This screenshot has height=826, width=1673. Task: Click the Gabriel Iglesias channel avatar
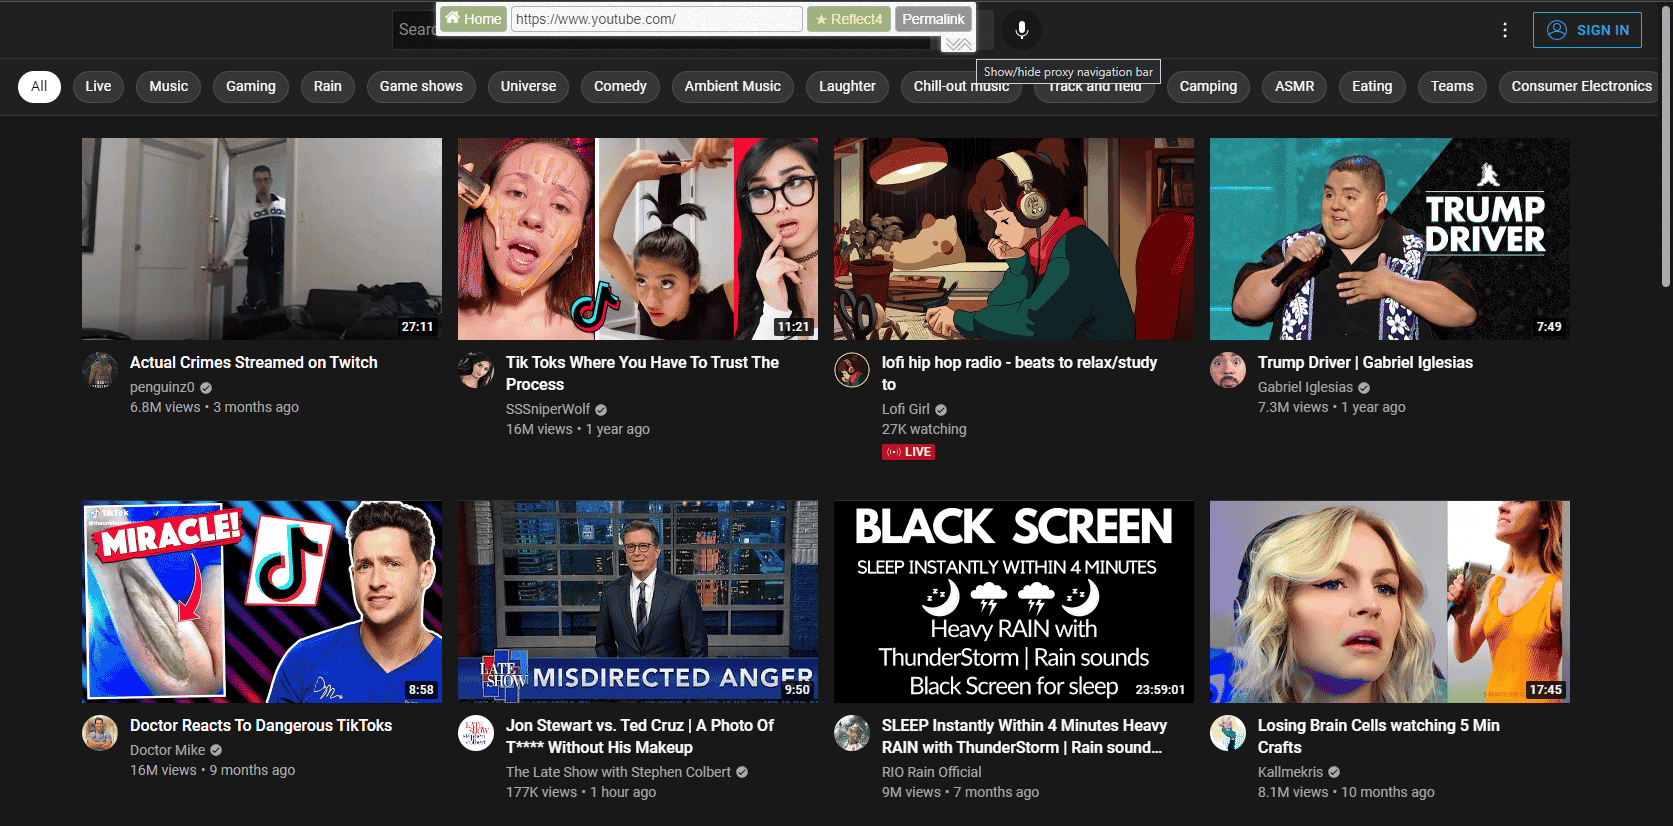pyautogui.click(x=1228, y=370)
